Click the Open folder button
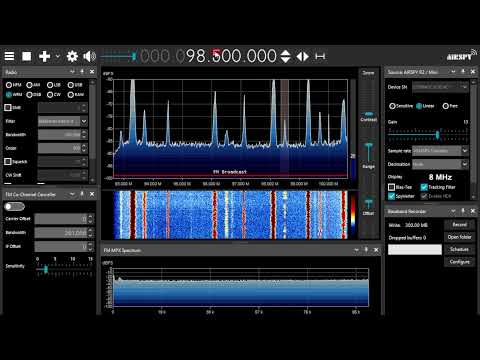 point(459,237)
